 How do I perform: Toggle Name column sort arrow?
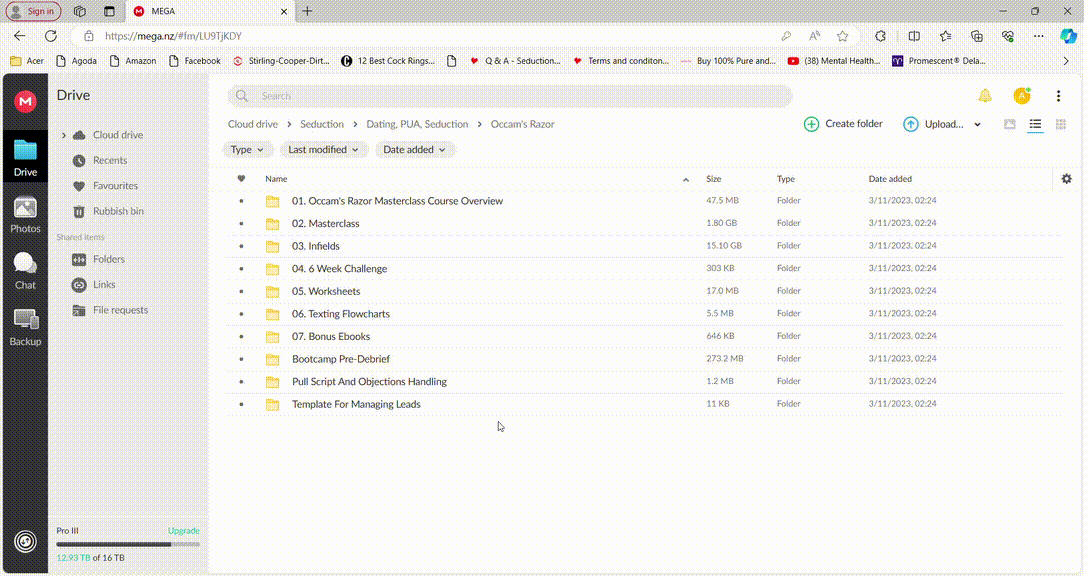[x=686, y=180]
